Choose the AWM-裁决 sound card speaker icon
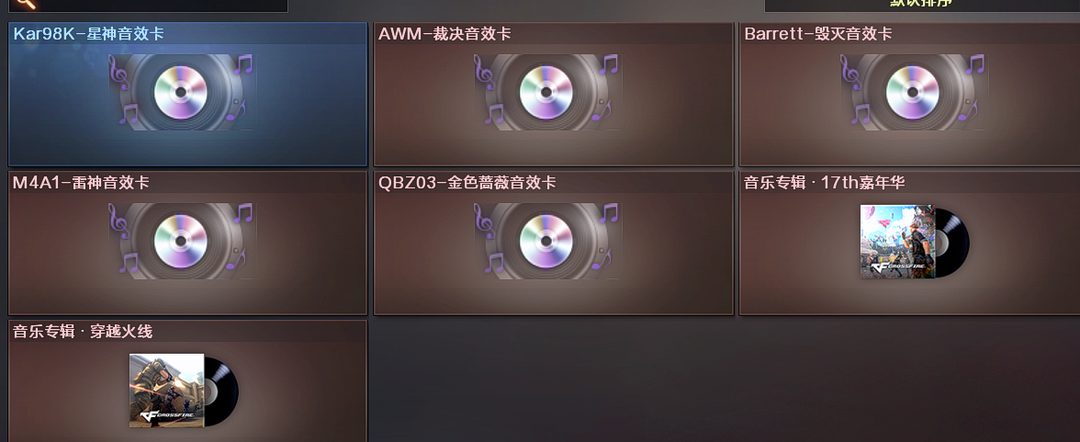The height and width of the screenshot is (442, 1080). coord(547,92)
